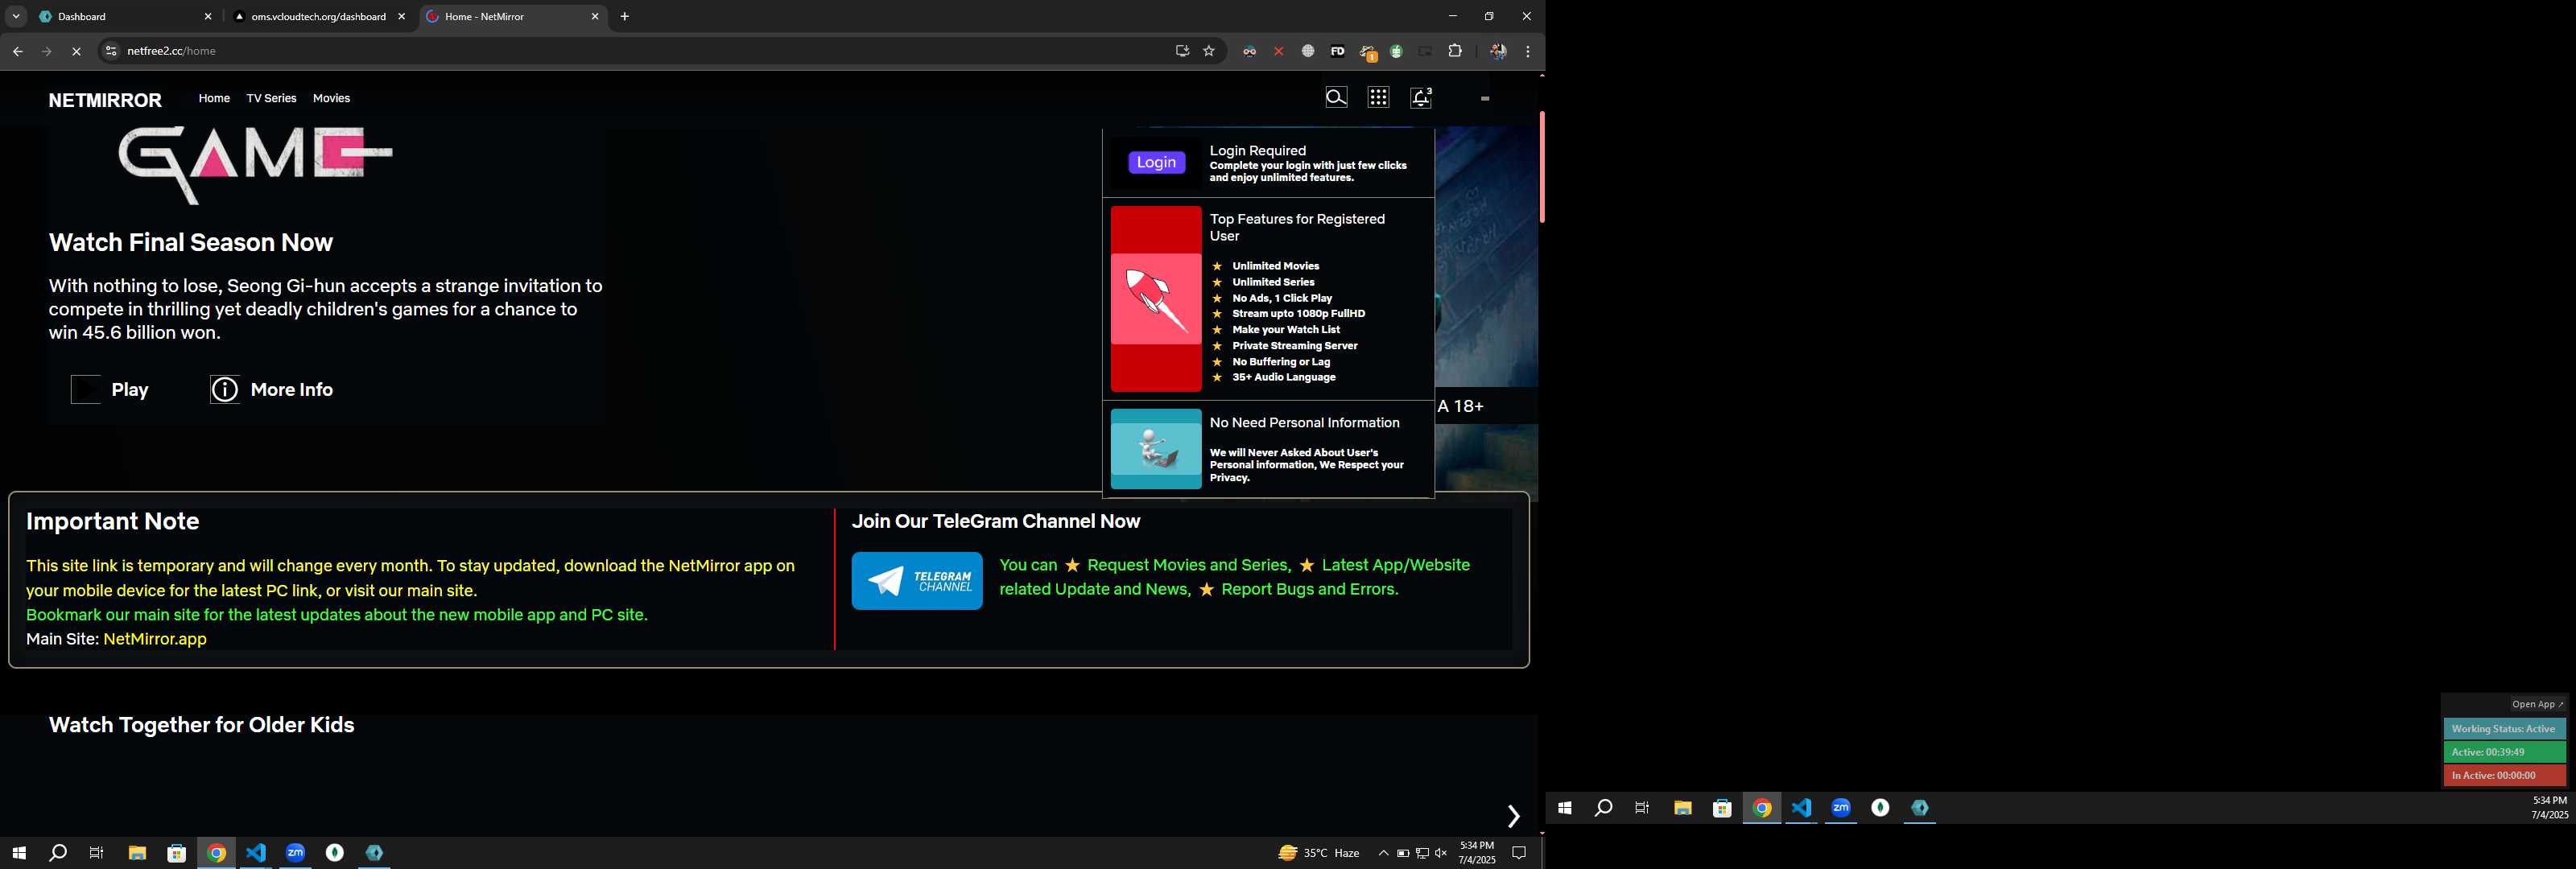Bookmark this page with the star icon

[x=1209, y=51]
